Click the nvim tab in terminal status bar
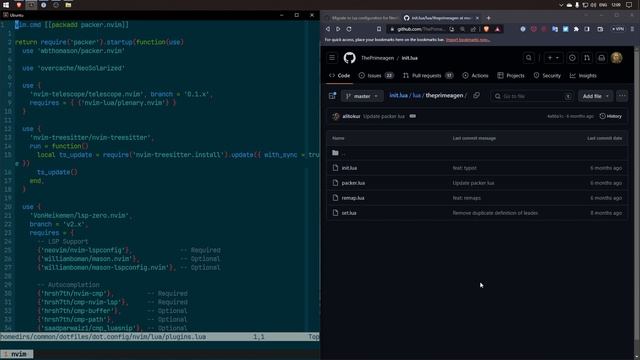Viewport: 640px width, 360px height. coord(16,354)
